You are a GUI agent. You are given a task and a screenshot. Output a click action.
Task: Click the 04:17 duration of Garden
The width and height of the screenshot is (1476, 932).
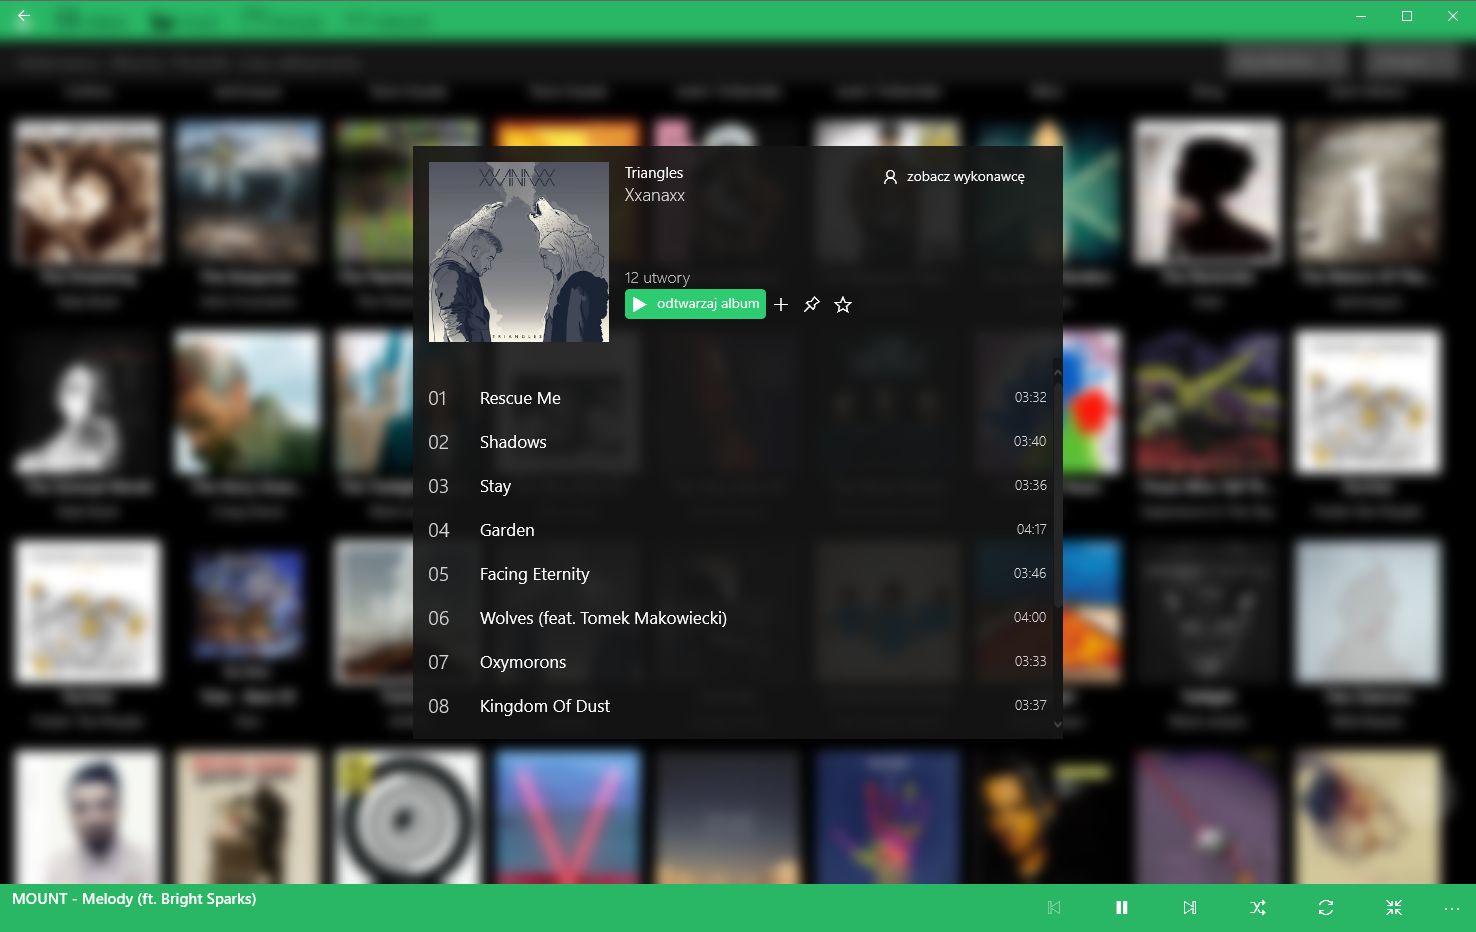coord(1031,529)
